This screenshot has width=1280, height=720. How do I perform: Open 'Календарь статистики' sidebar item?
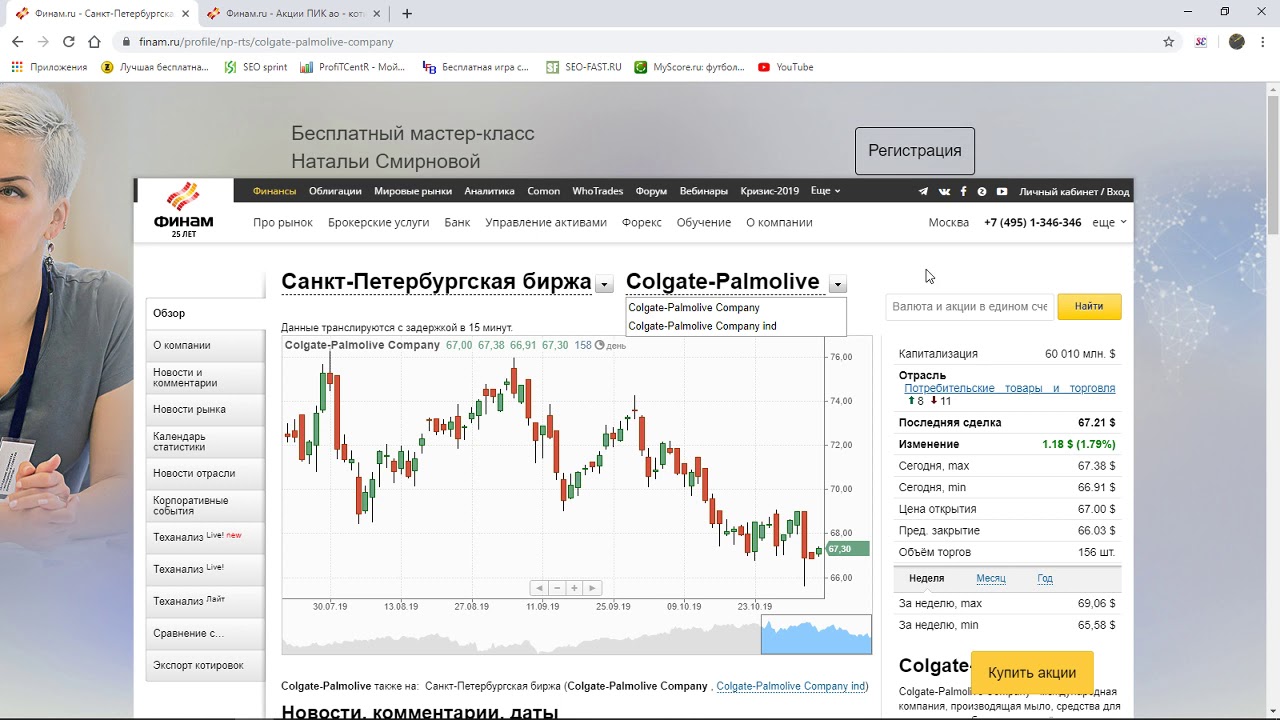pyautogui.click(x=206, y=441)
